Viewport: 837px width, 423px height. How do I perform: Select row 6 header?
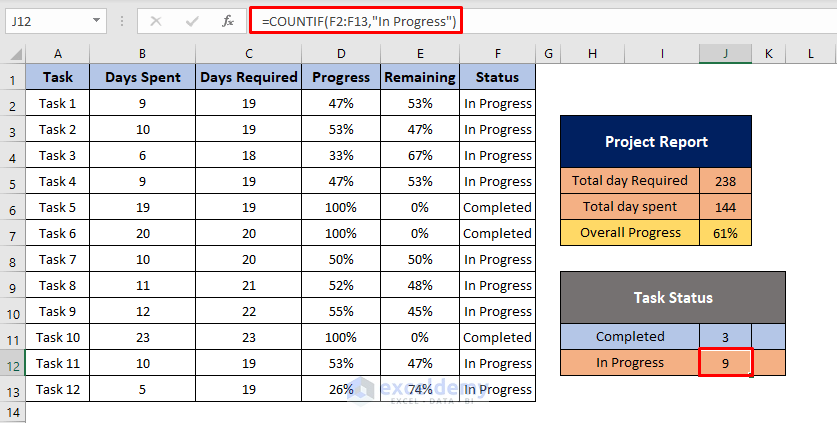coord(12,209)
